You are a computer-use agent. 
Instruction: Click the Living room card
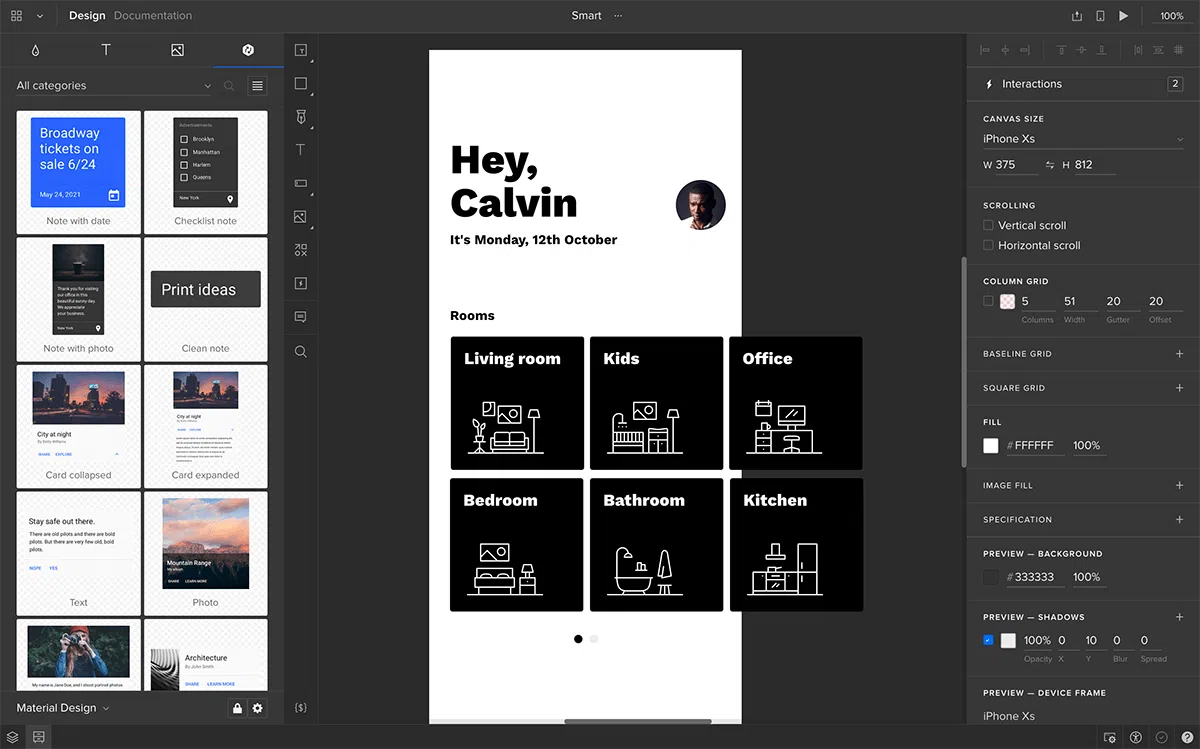click(516, 403)
